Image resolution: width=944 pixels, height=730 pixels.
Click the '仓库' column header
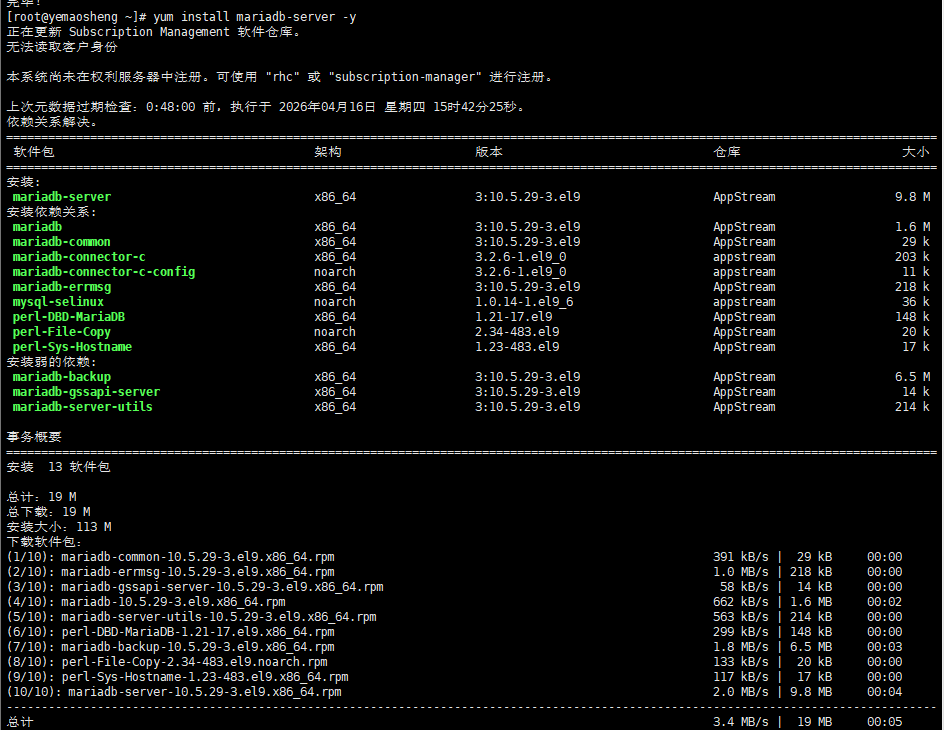[727, 152]
